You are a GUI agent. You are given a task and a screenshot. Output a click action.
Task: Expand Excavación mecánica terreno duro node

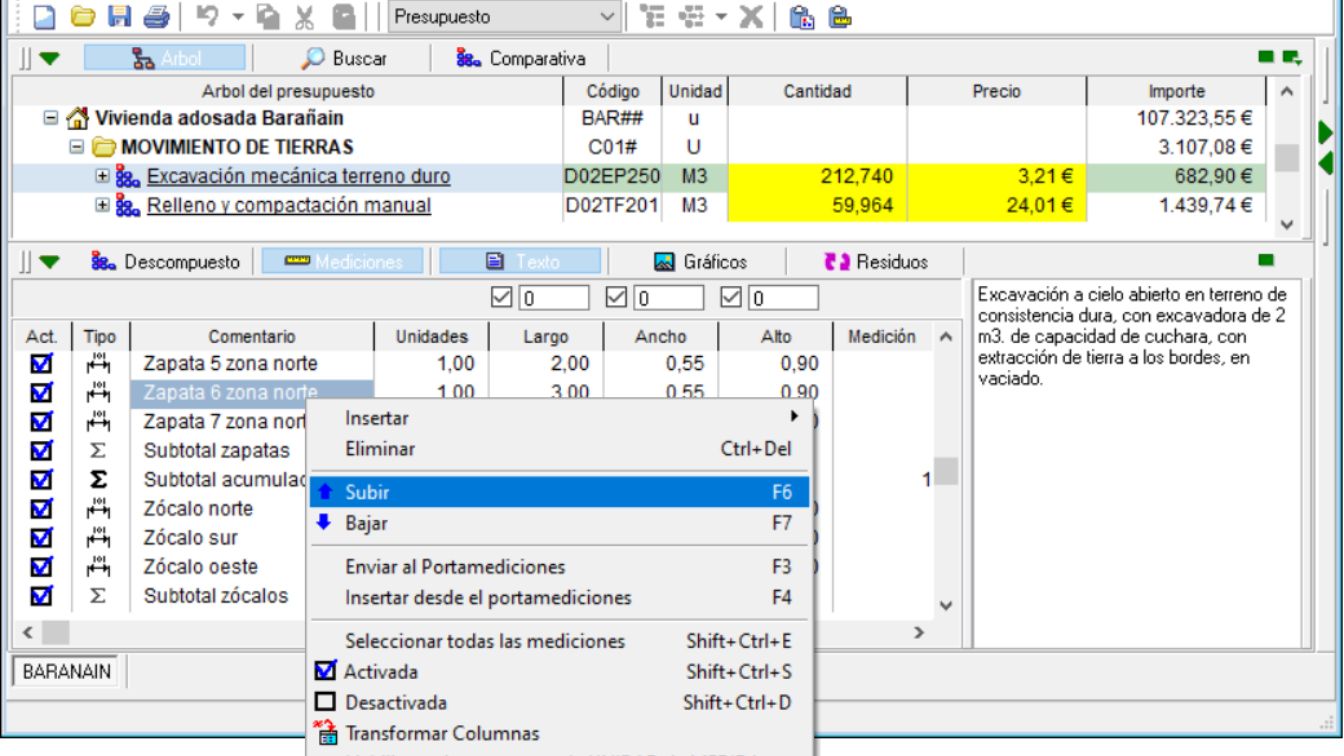click(102, 177)
